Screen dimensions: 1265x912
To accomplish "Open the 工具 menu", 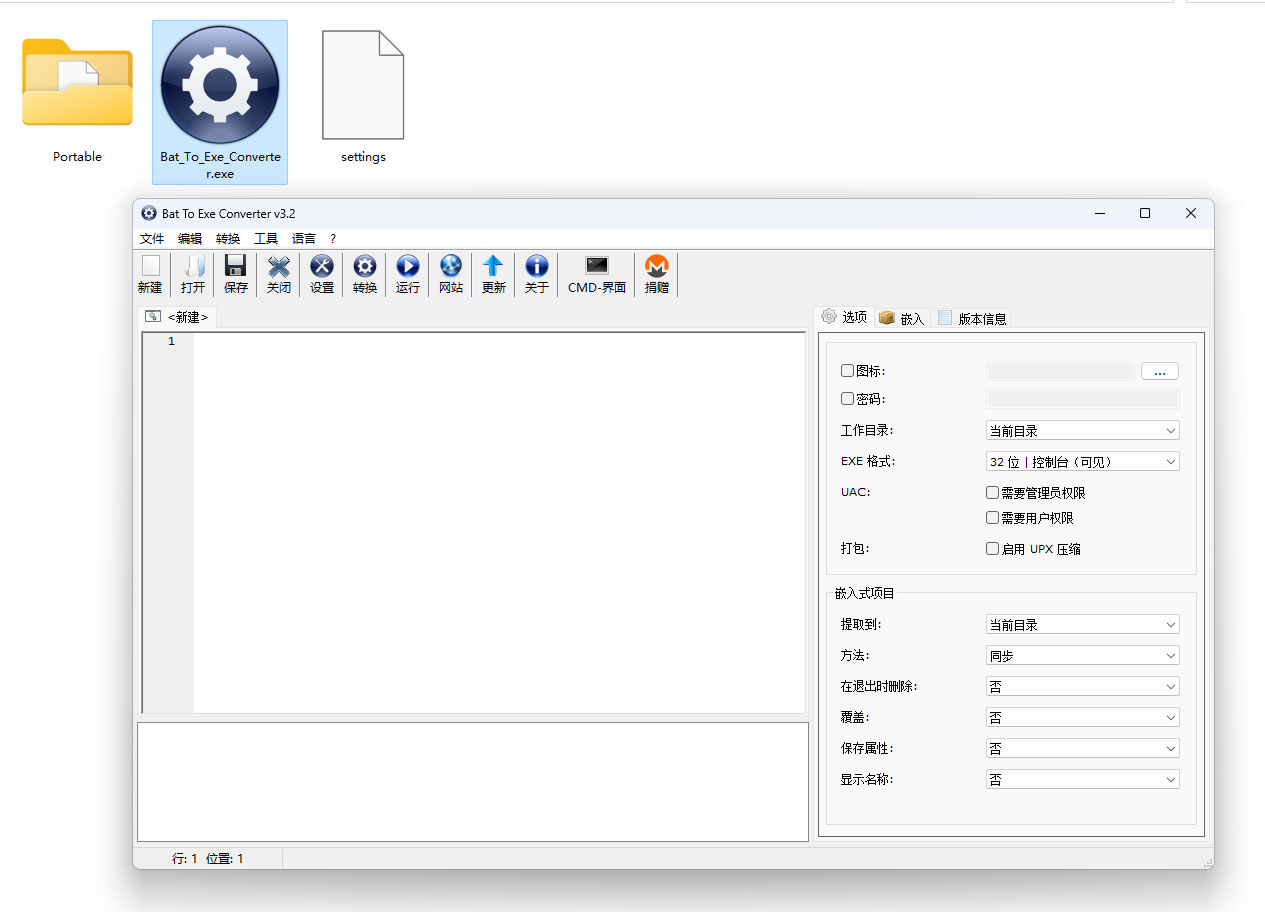I will point(266,238).
